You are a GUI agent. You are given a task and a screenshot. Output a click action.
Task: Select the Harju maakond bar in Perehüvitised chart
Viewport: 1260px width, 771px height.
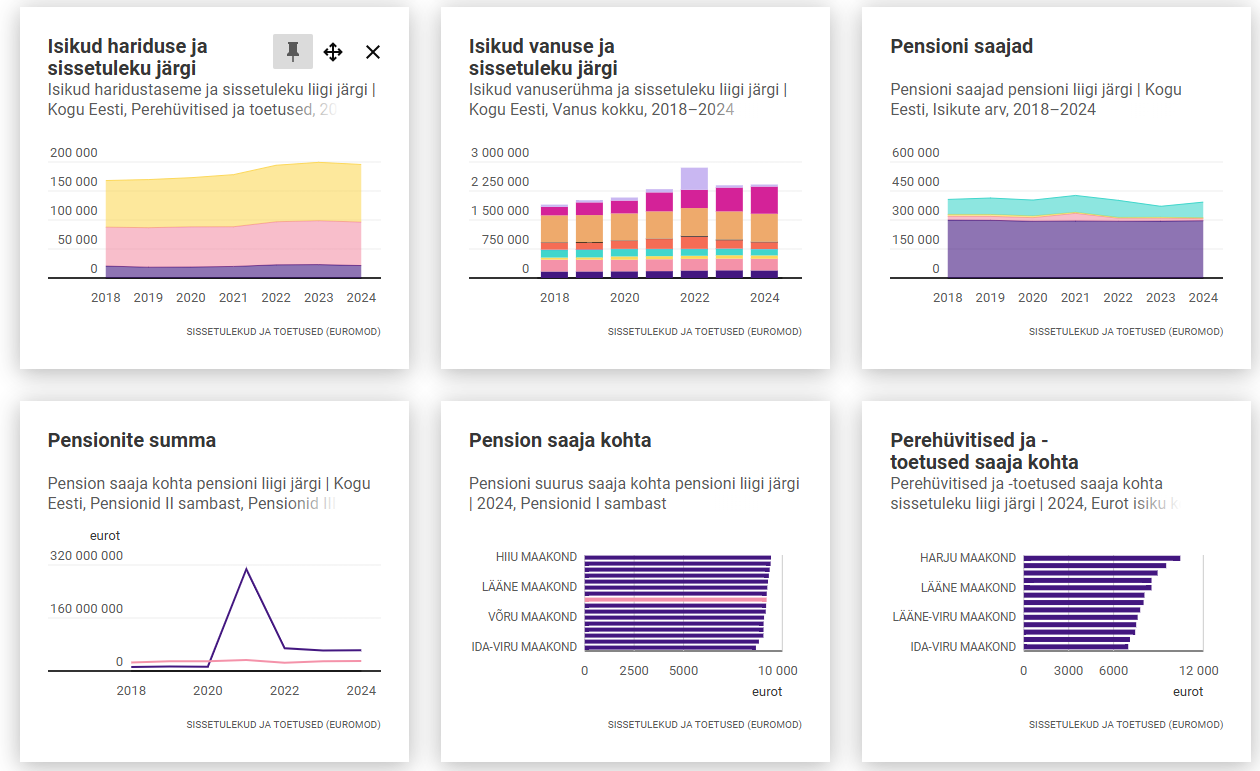click(1100, 558)
